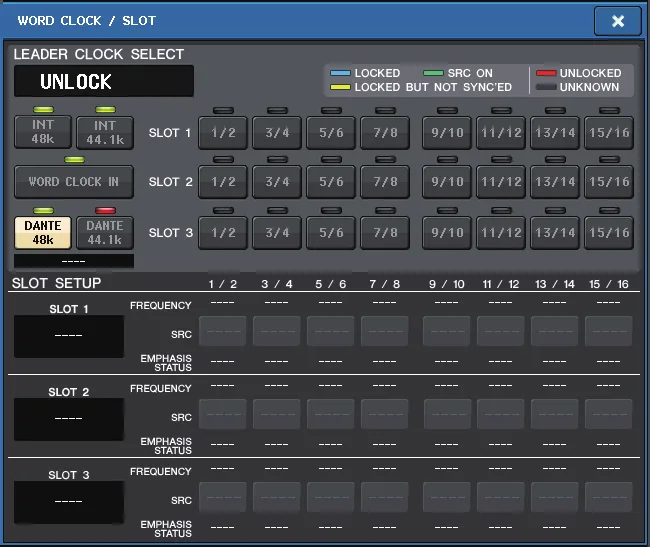Image resolution: width=650 pixels, height=547 pixels.
Task: Toggle SLOT 3 SRC for channels 9/10
Action: point(446,497)
